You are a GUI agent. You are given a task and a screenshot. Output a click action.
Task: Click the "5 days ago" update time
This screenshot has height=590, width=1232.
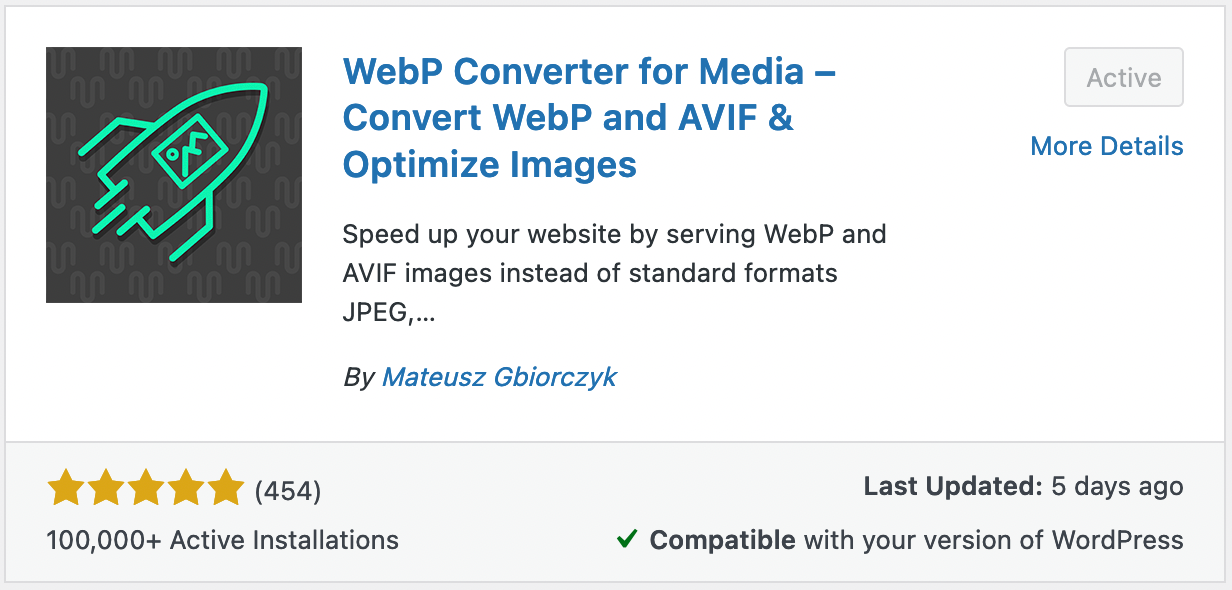(x=1117, y=487)
